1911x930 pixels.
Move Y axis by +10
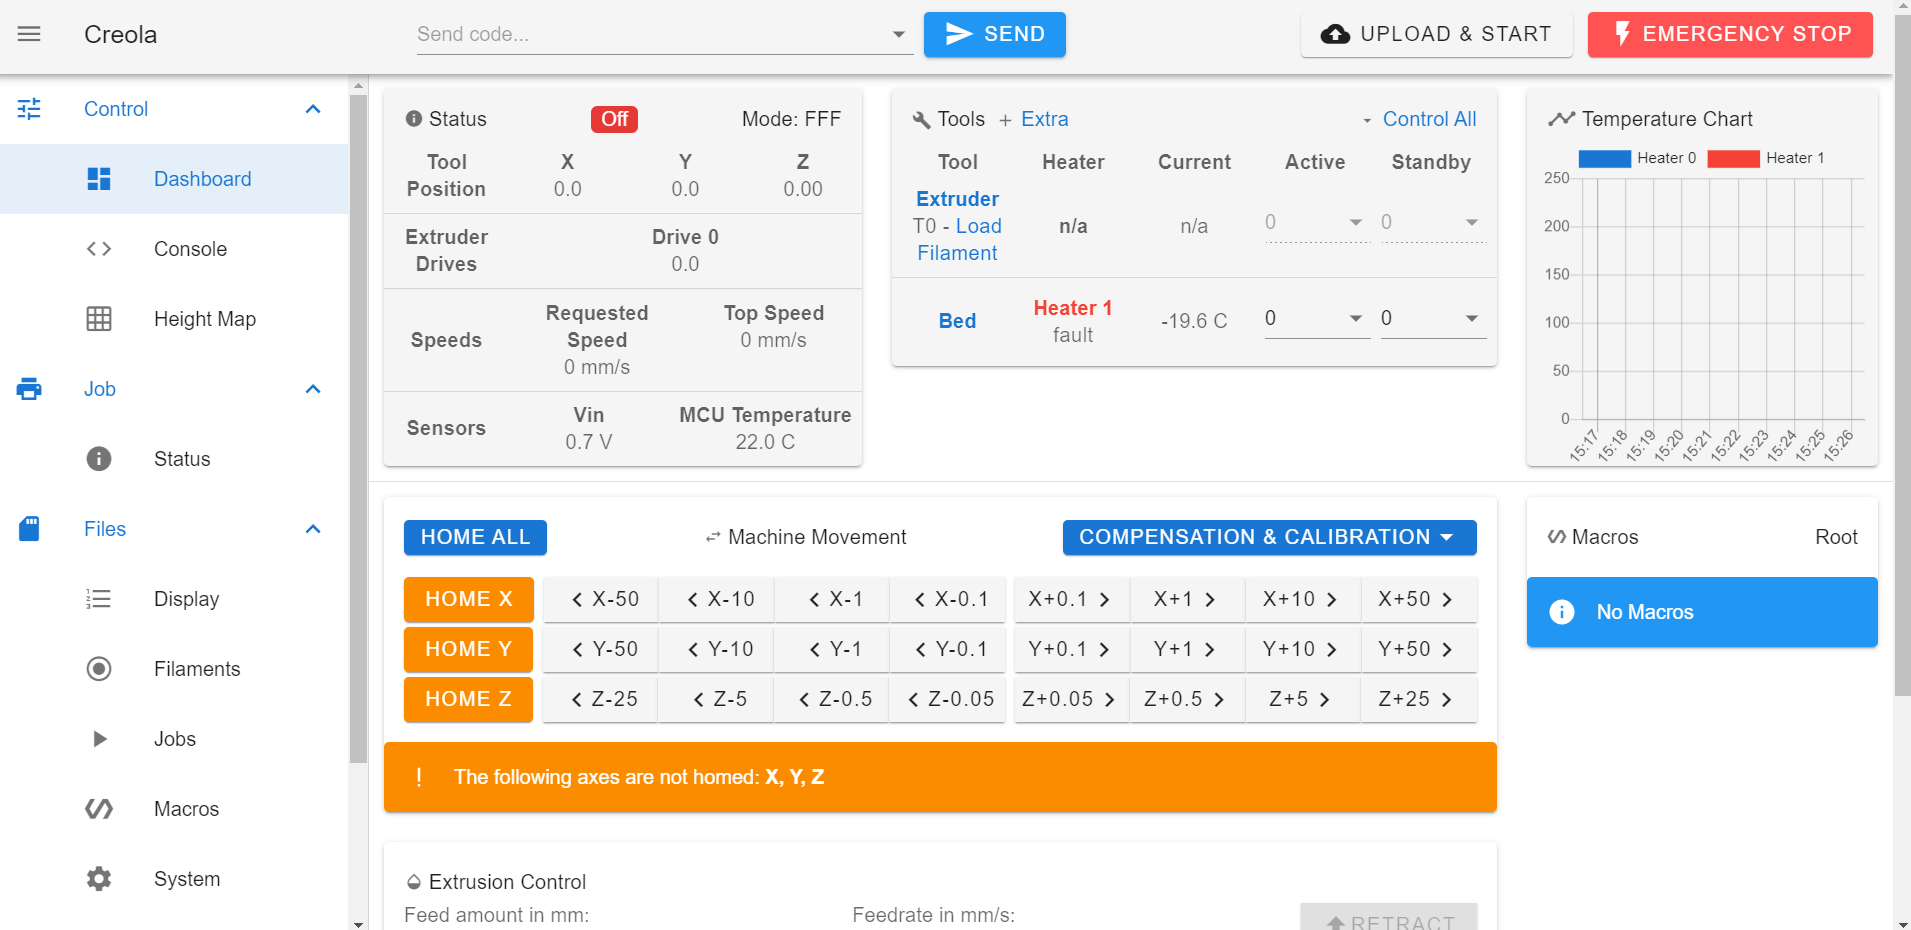click(1303, 649)
